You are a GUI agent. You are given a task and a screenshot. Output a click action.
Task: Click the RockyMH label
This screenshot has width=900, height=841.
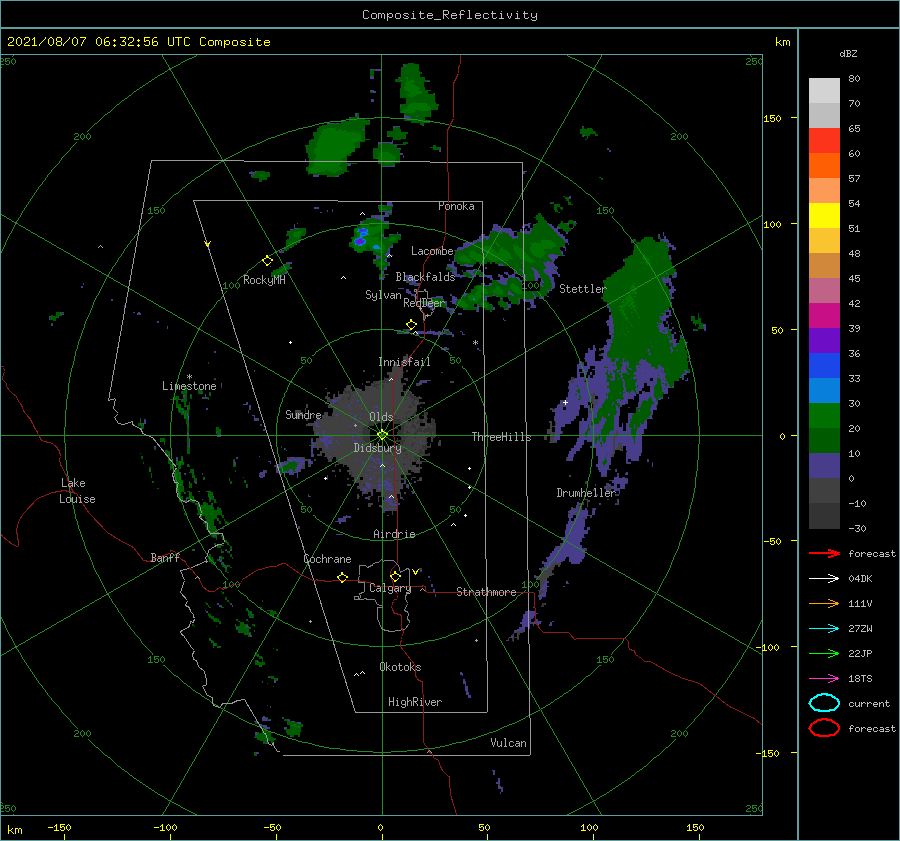(x=264, y=280)
